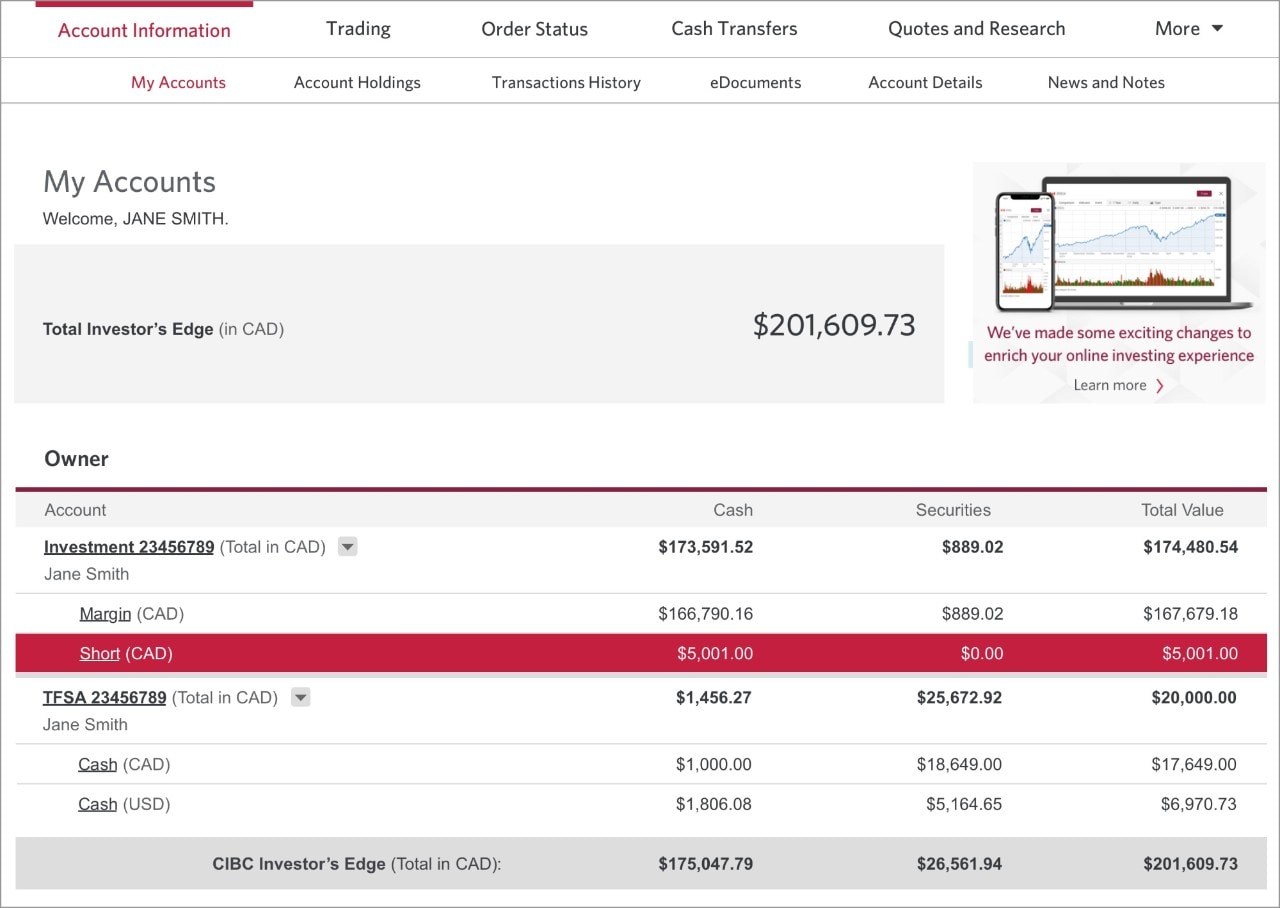1280x908 pixels.
Task: Click the devices chart promo image
Action: point(1124,243)
